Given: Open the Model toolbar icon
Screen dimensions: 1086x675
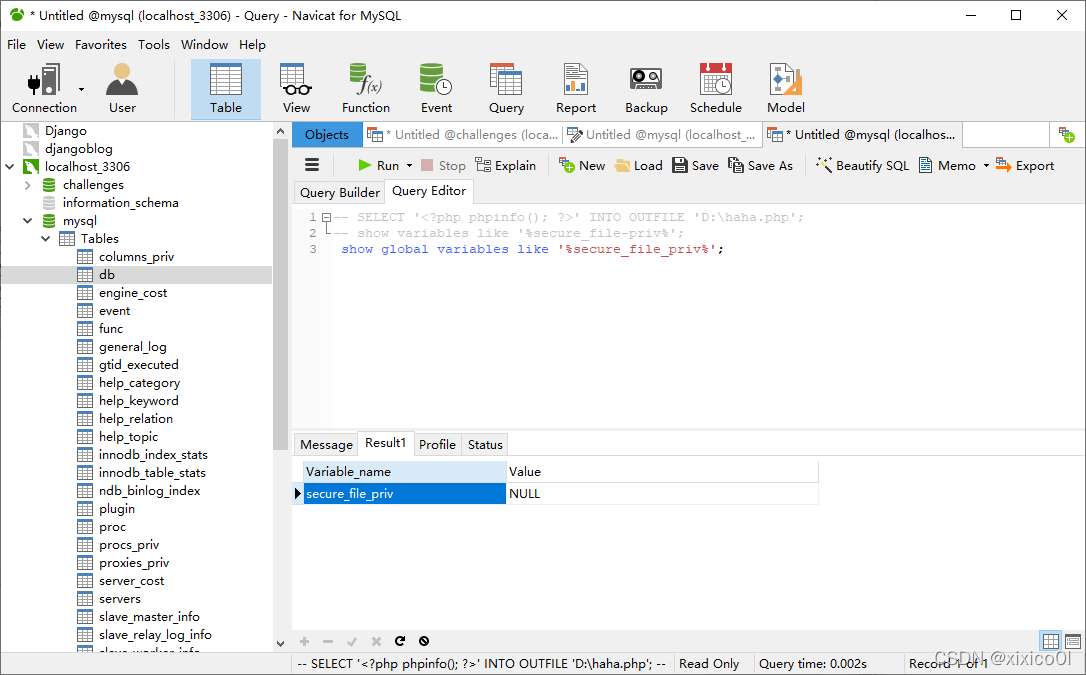Looking at the screenshot, I should [785, 89].
